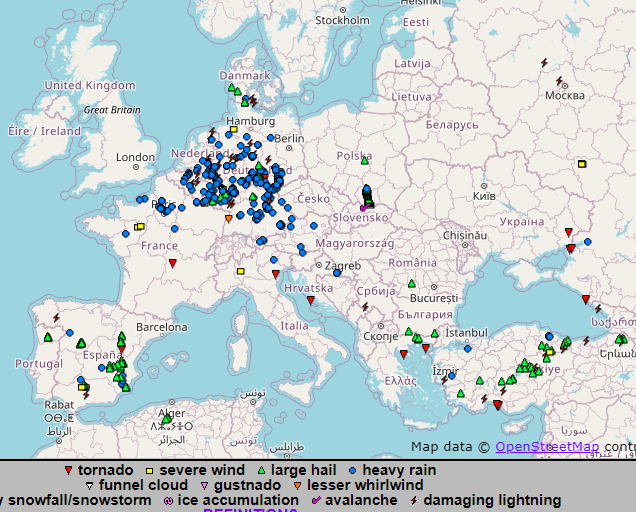This screenshot has height=512, width=636.
Task: Click the green large hail marker near Alger
Action: pos(167,418)
